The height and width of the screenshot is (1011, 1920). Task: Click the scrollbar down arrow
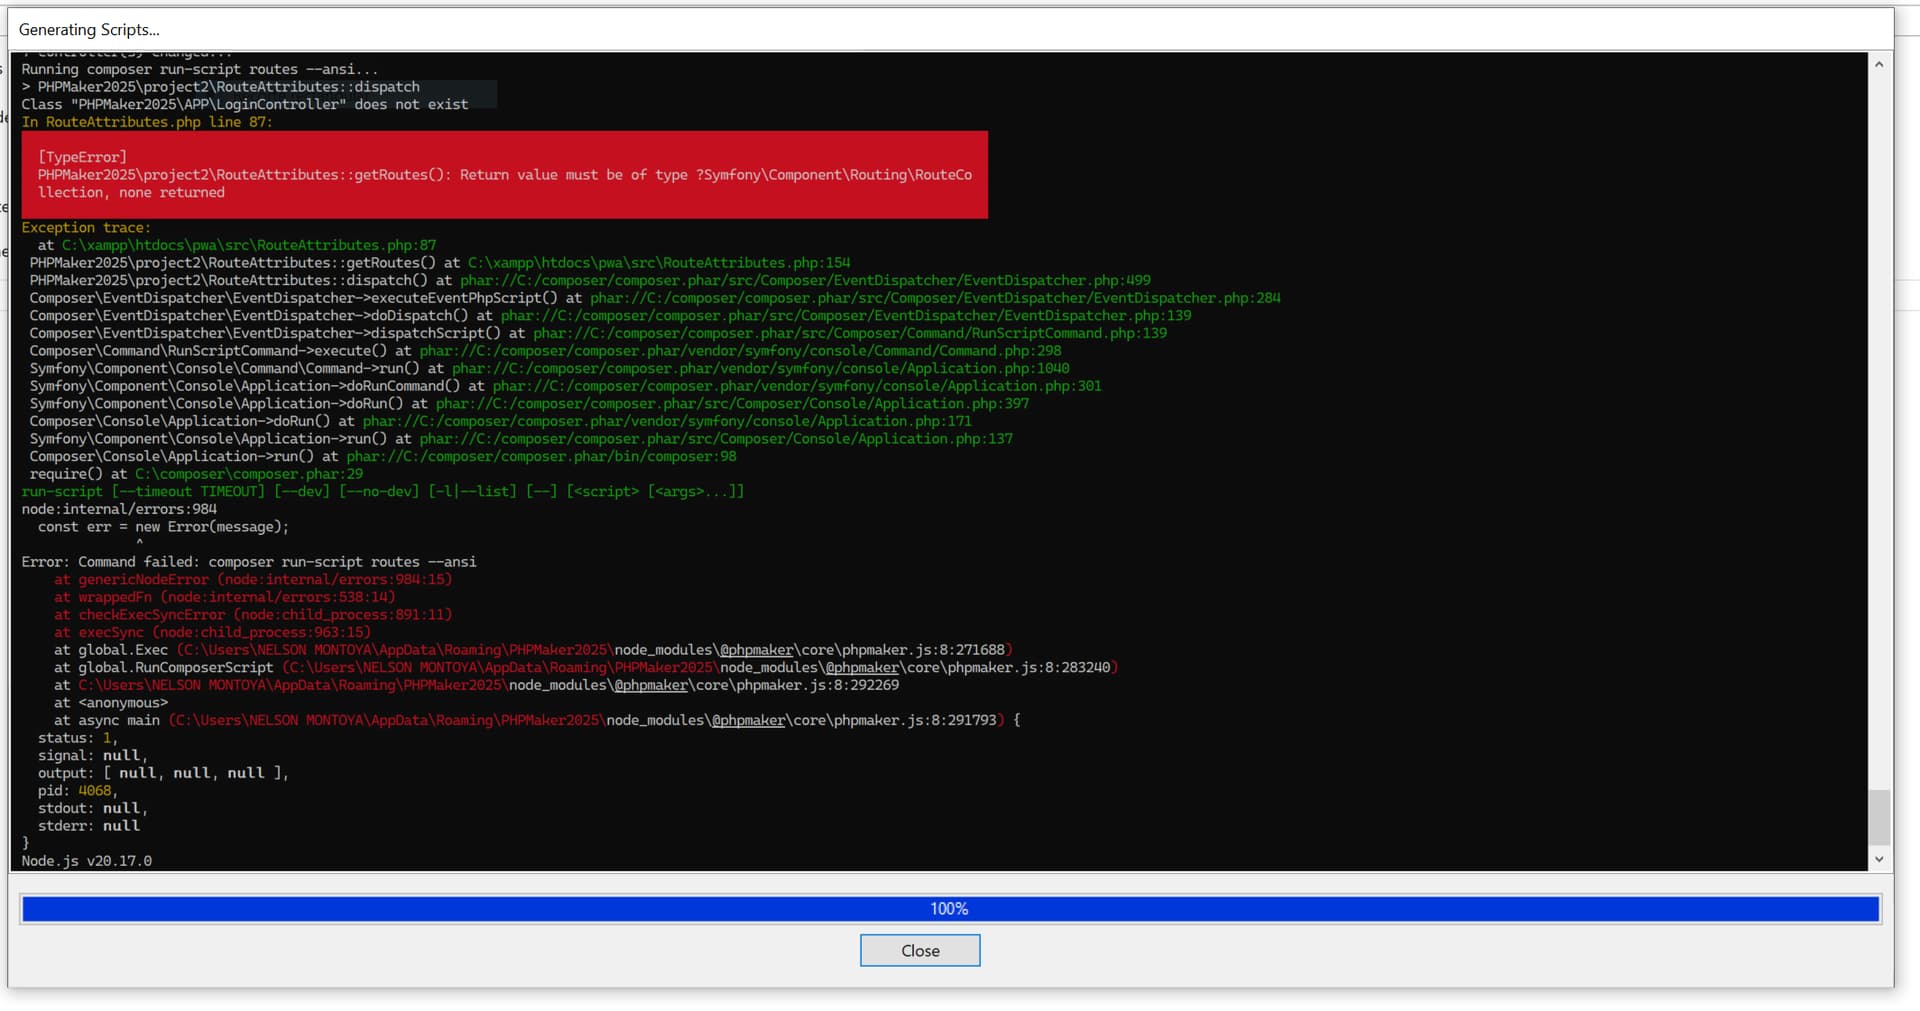[x=1879, y=859]
